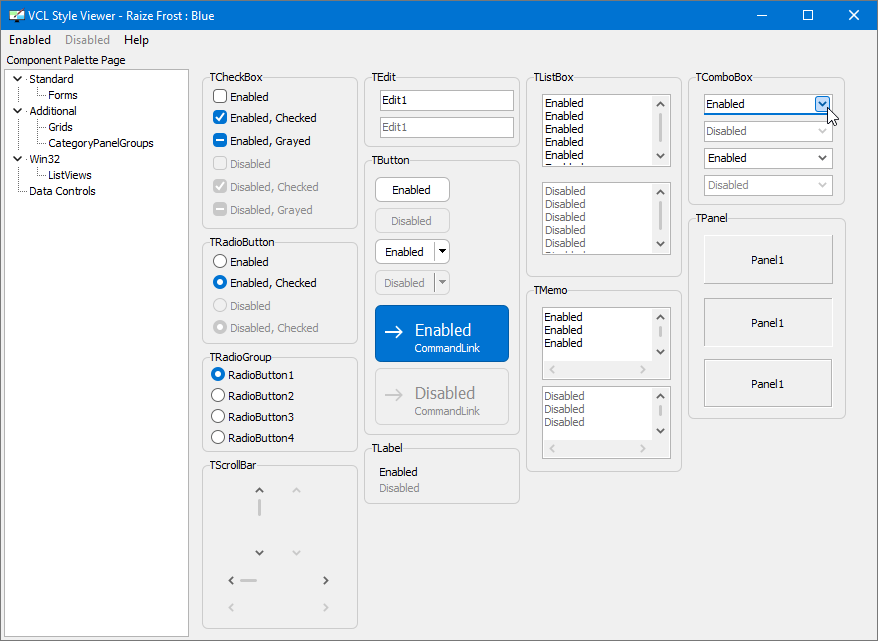This screenshot has width=878, height=641.
Task: Click enabled horizontal scrollbar thumb in TScrollBar
Action: pyautogui.click(x=249, y=581)
